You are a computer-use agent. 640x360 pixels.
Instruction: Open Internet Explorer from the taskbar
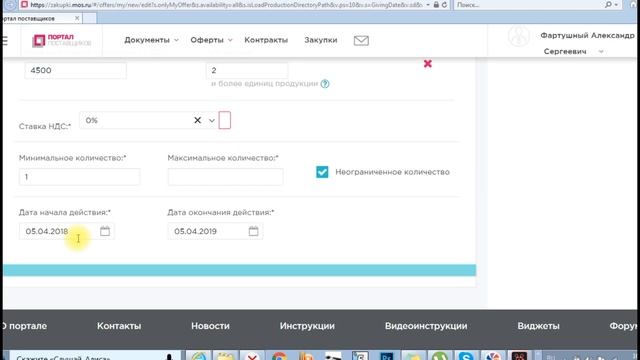[x=199, y=356]
